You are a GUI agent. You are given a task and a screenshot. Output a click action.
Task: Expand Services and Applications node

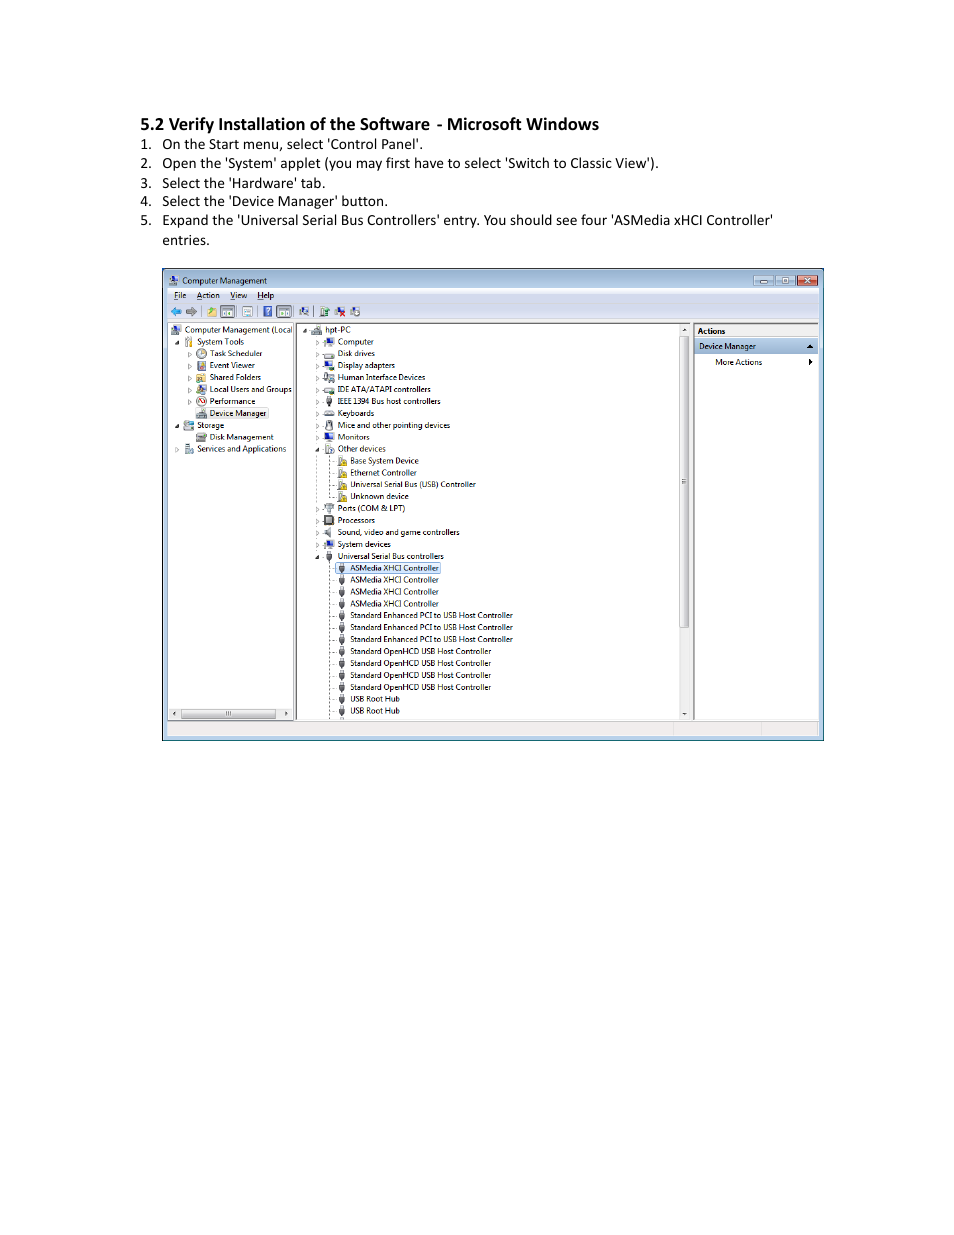(177, 449)
